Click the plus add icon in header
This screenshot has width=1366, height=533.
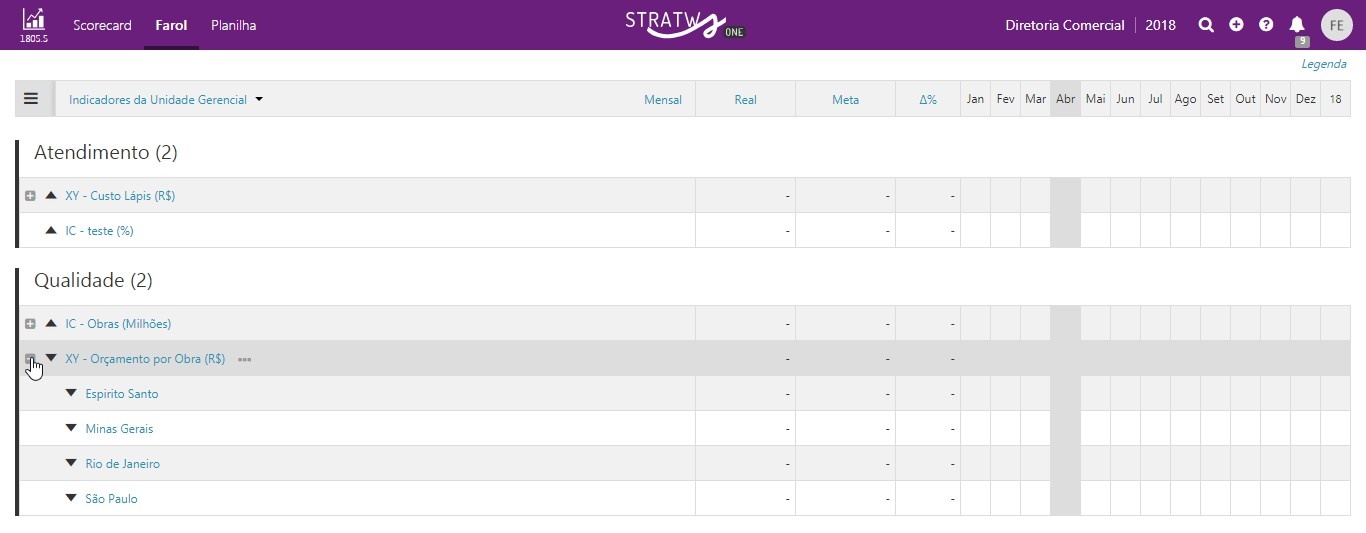tap(1236, 25)
